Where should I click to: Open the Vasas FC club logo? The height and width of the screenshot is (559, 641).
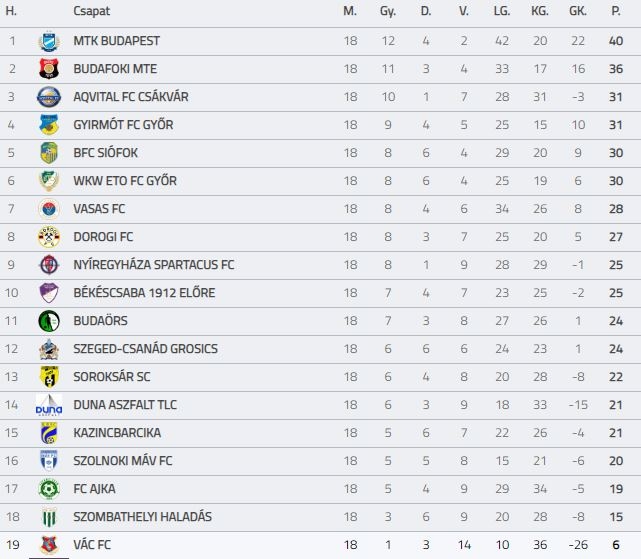[x=49, y=209]
